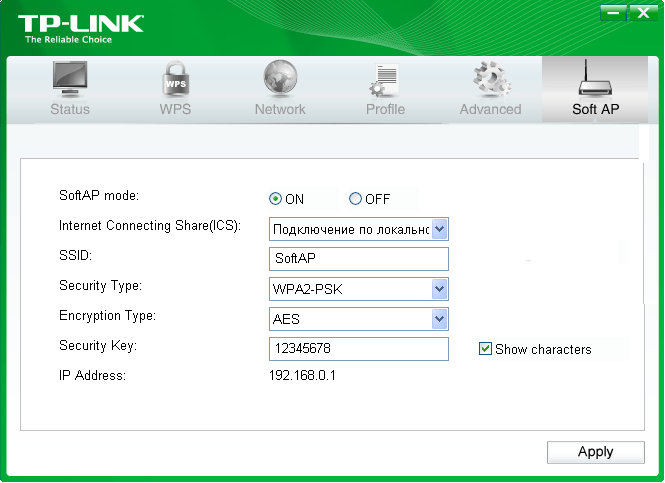
Task: Click the Internet Connecting Share(ICS) label
Action: point(150,225)
